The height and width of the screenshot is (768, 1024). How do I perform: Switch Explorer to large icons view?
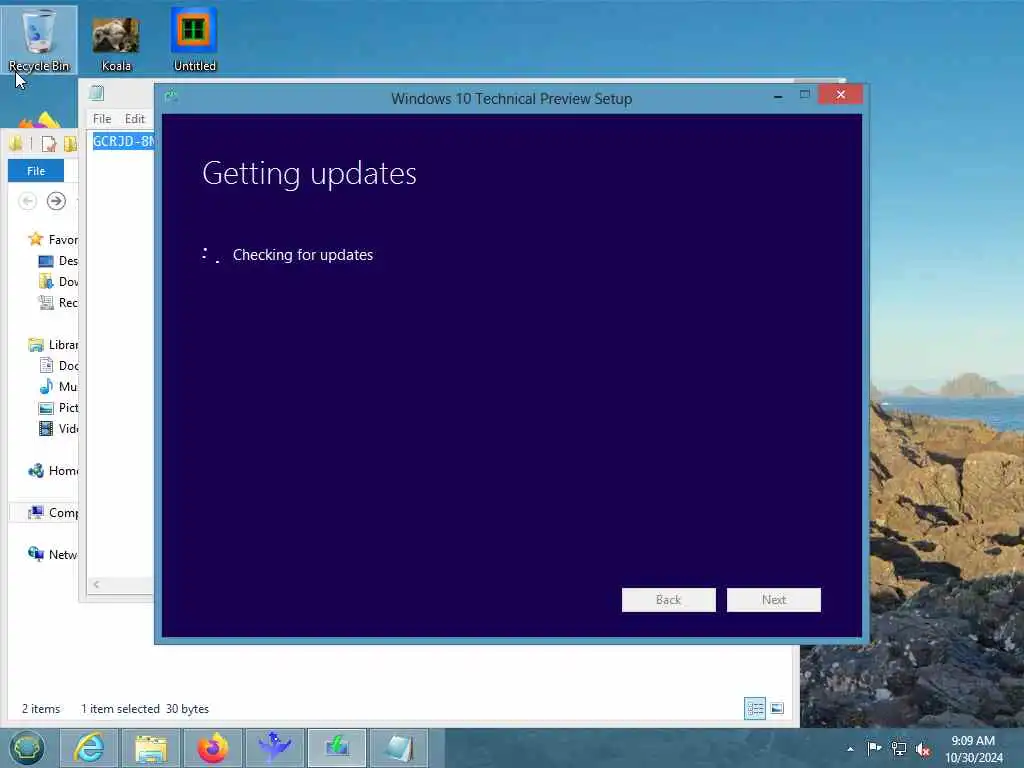[x=777, y=709]
